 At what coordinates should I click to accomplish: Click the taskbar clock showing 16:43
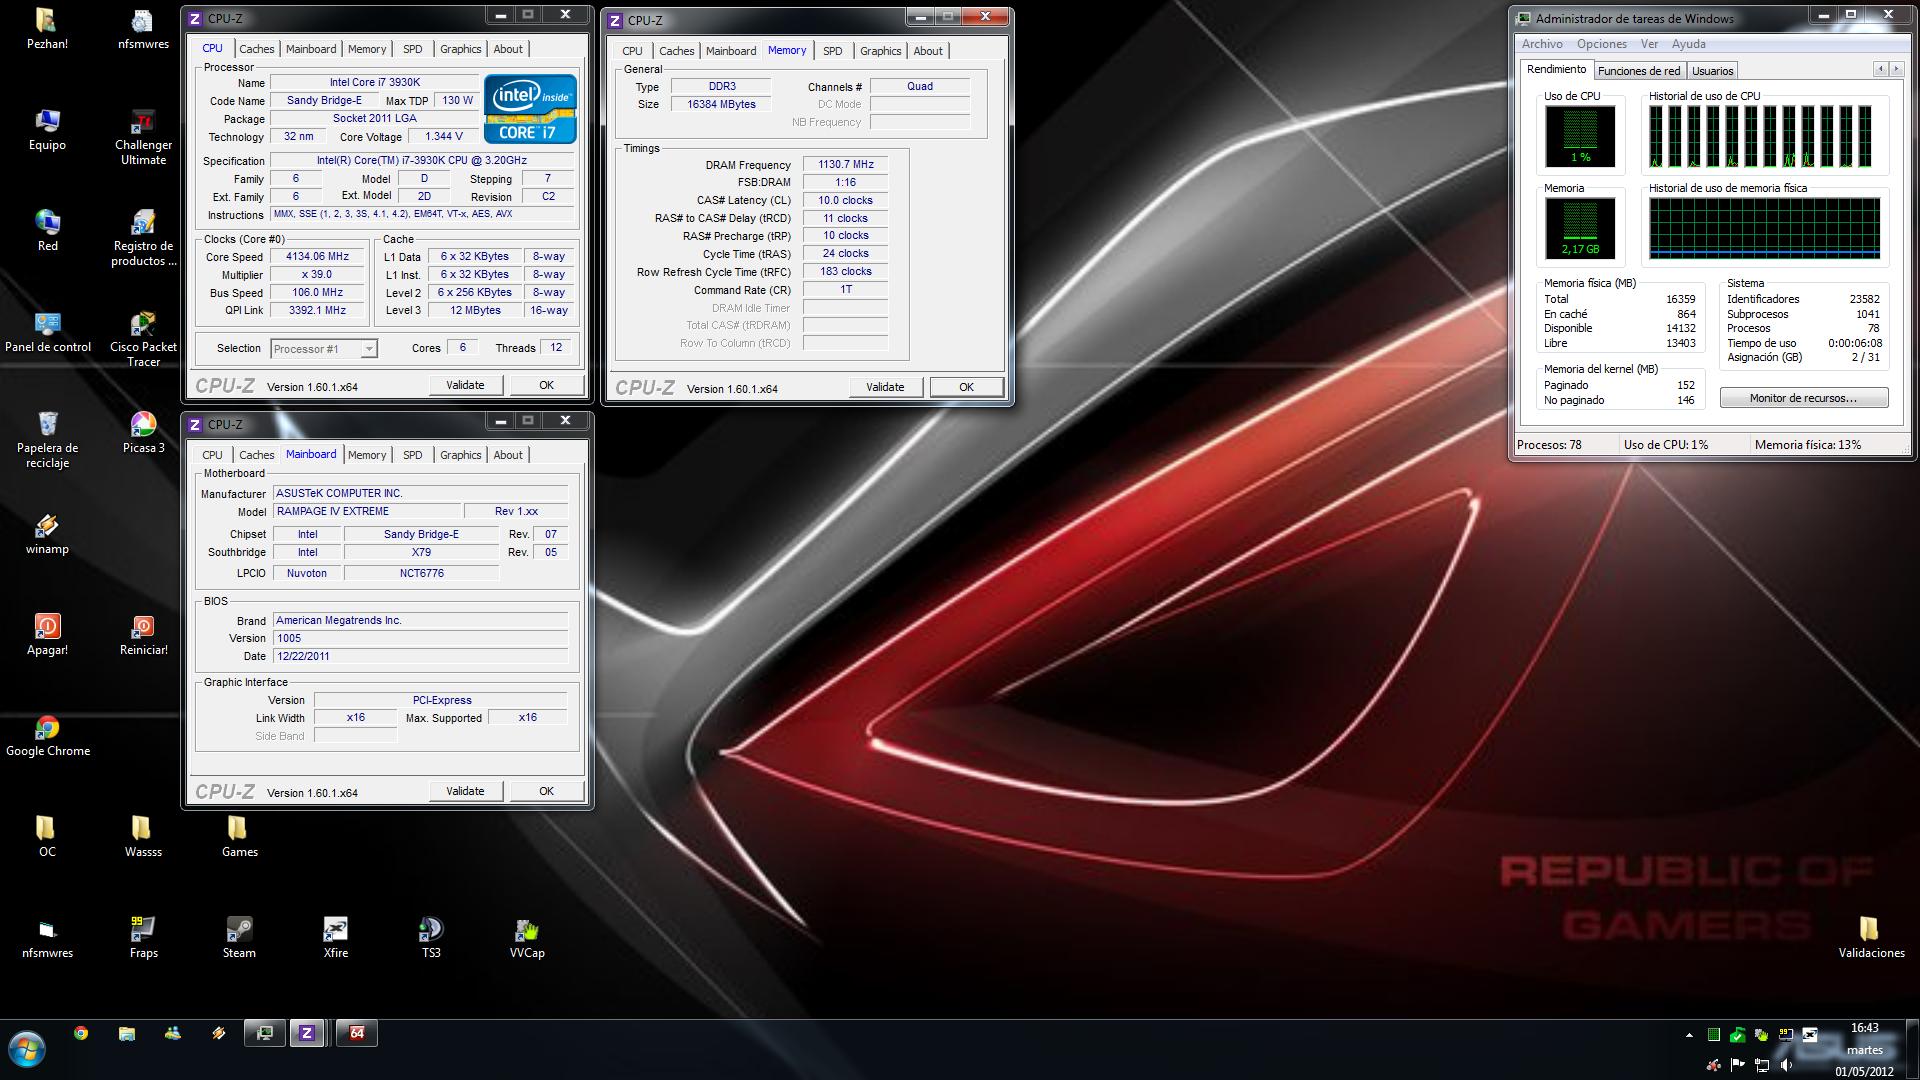click(1864, 1028)
